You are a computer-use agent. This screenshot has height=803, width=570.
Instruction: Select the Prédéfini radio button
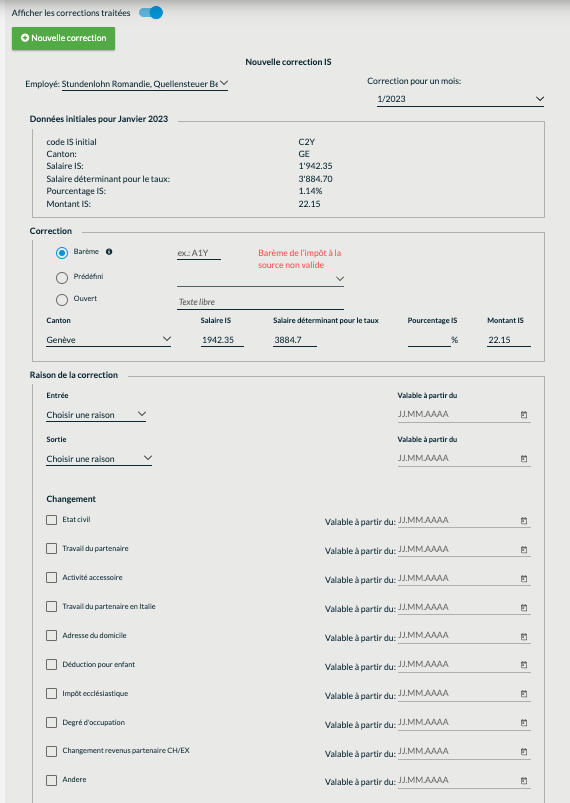[x=62, y=278]
